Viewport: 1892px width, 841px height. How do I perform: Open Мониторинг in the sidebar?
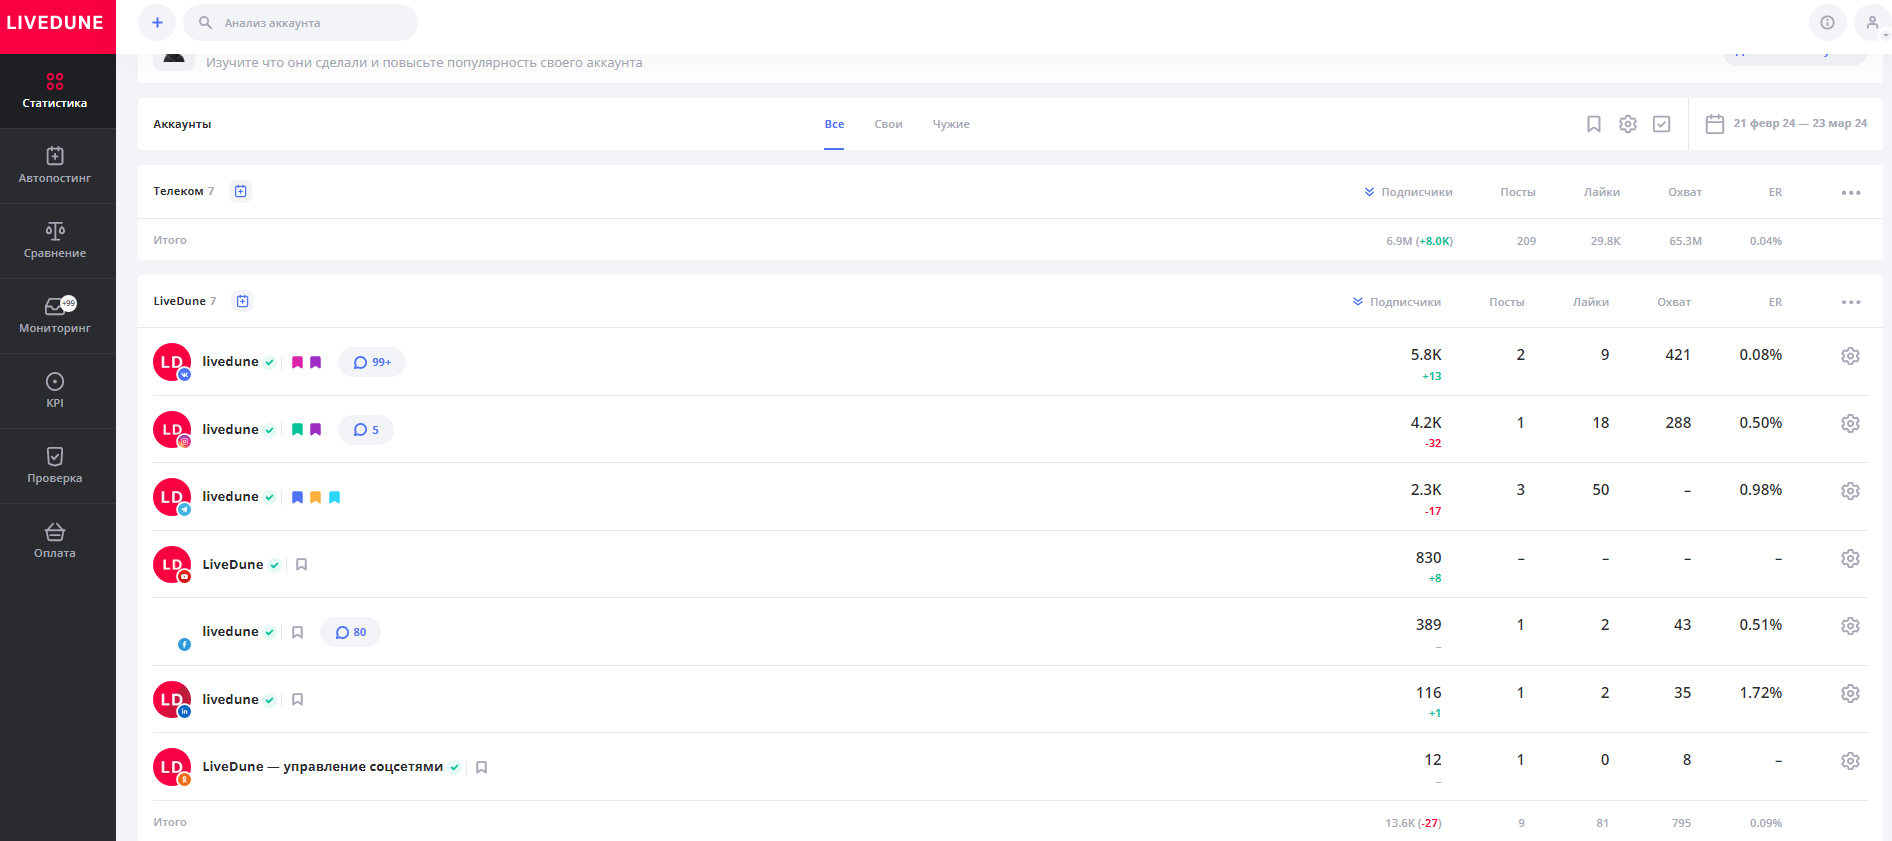point(55,315)
